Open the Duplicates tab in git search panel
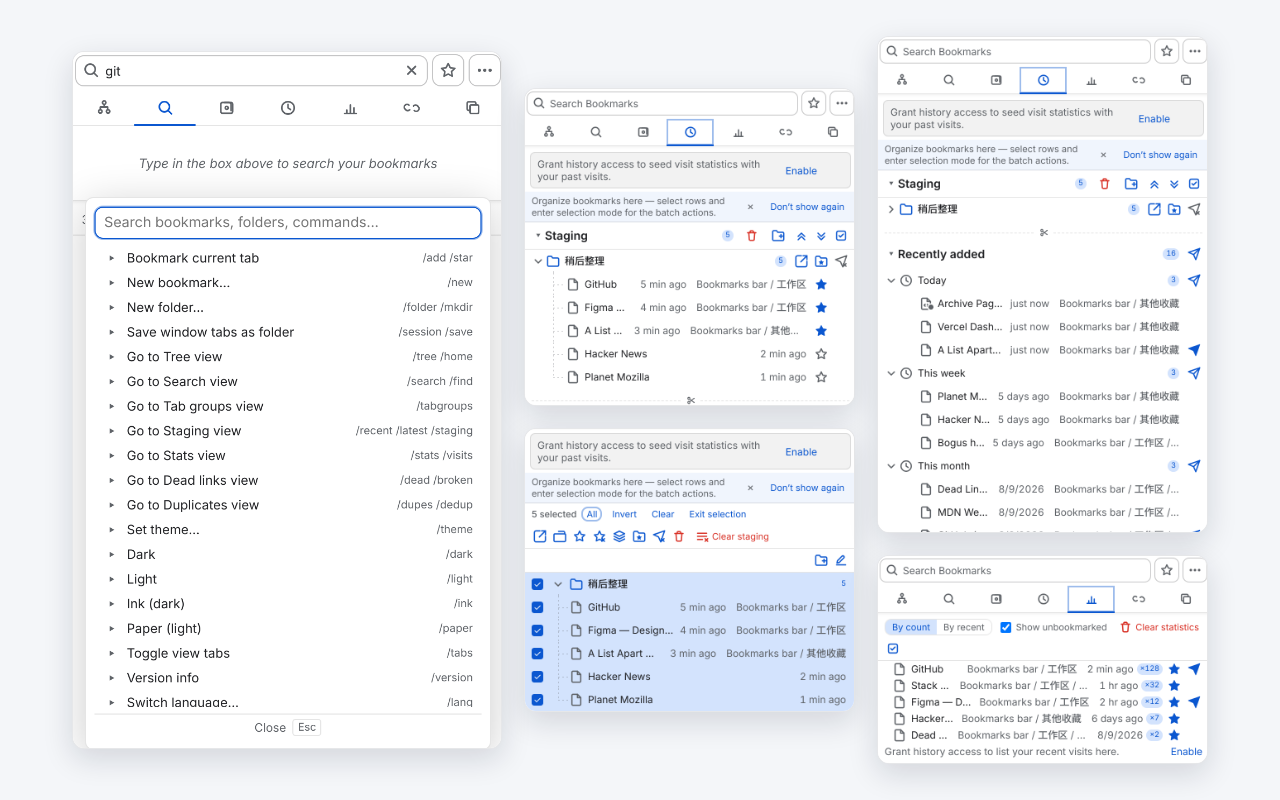 click(x=473, y=108)
